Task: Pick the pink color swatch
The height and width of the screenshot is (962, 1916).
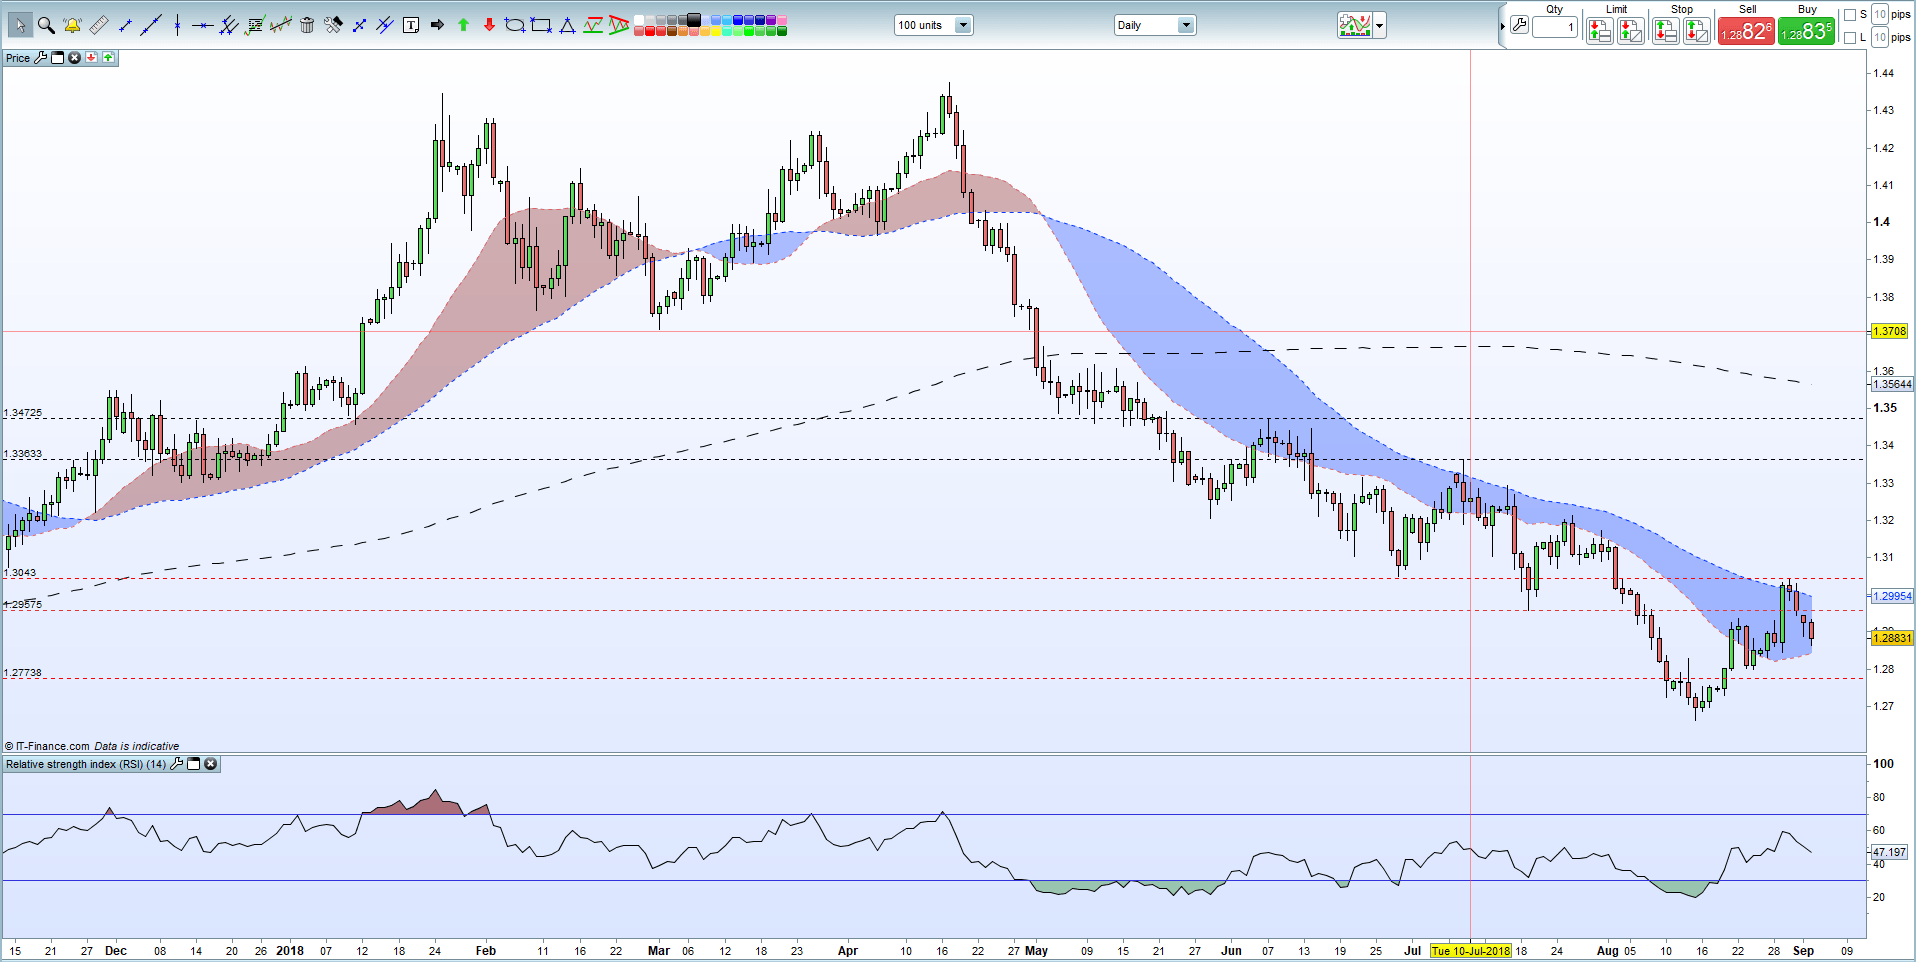Action: click(x=781, y=19)
